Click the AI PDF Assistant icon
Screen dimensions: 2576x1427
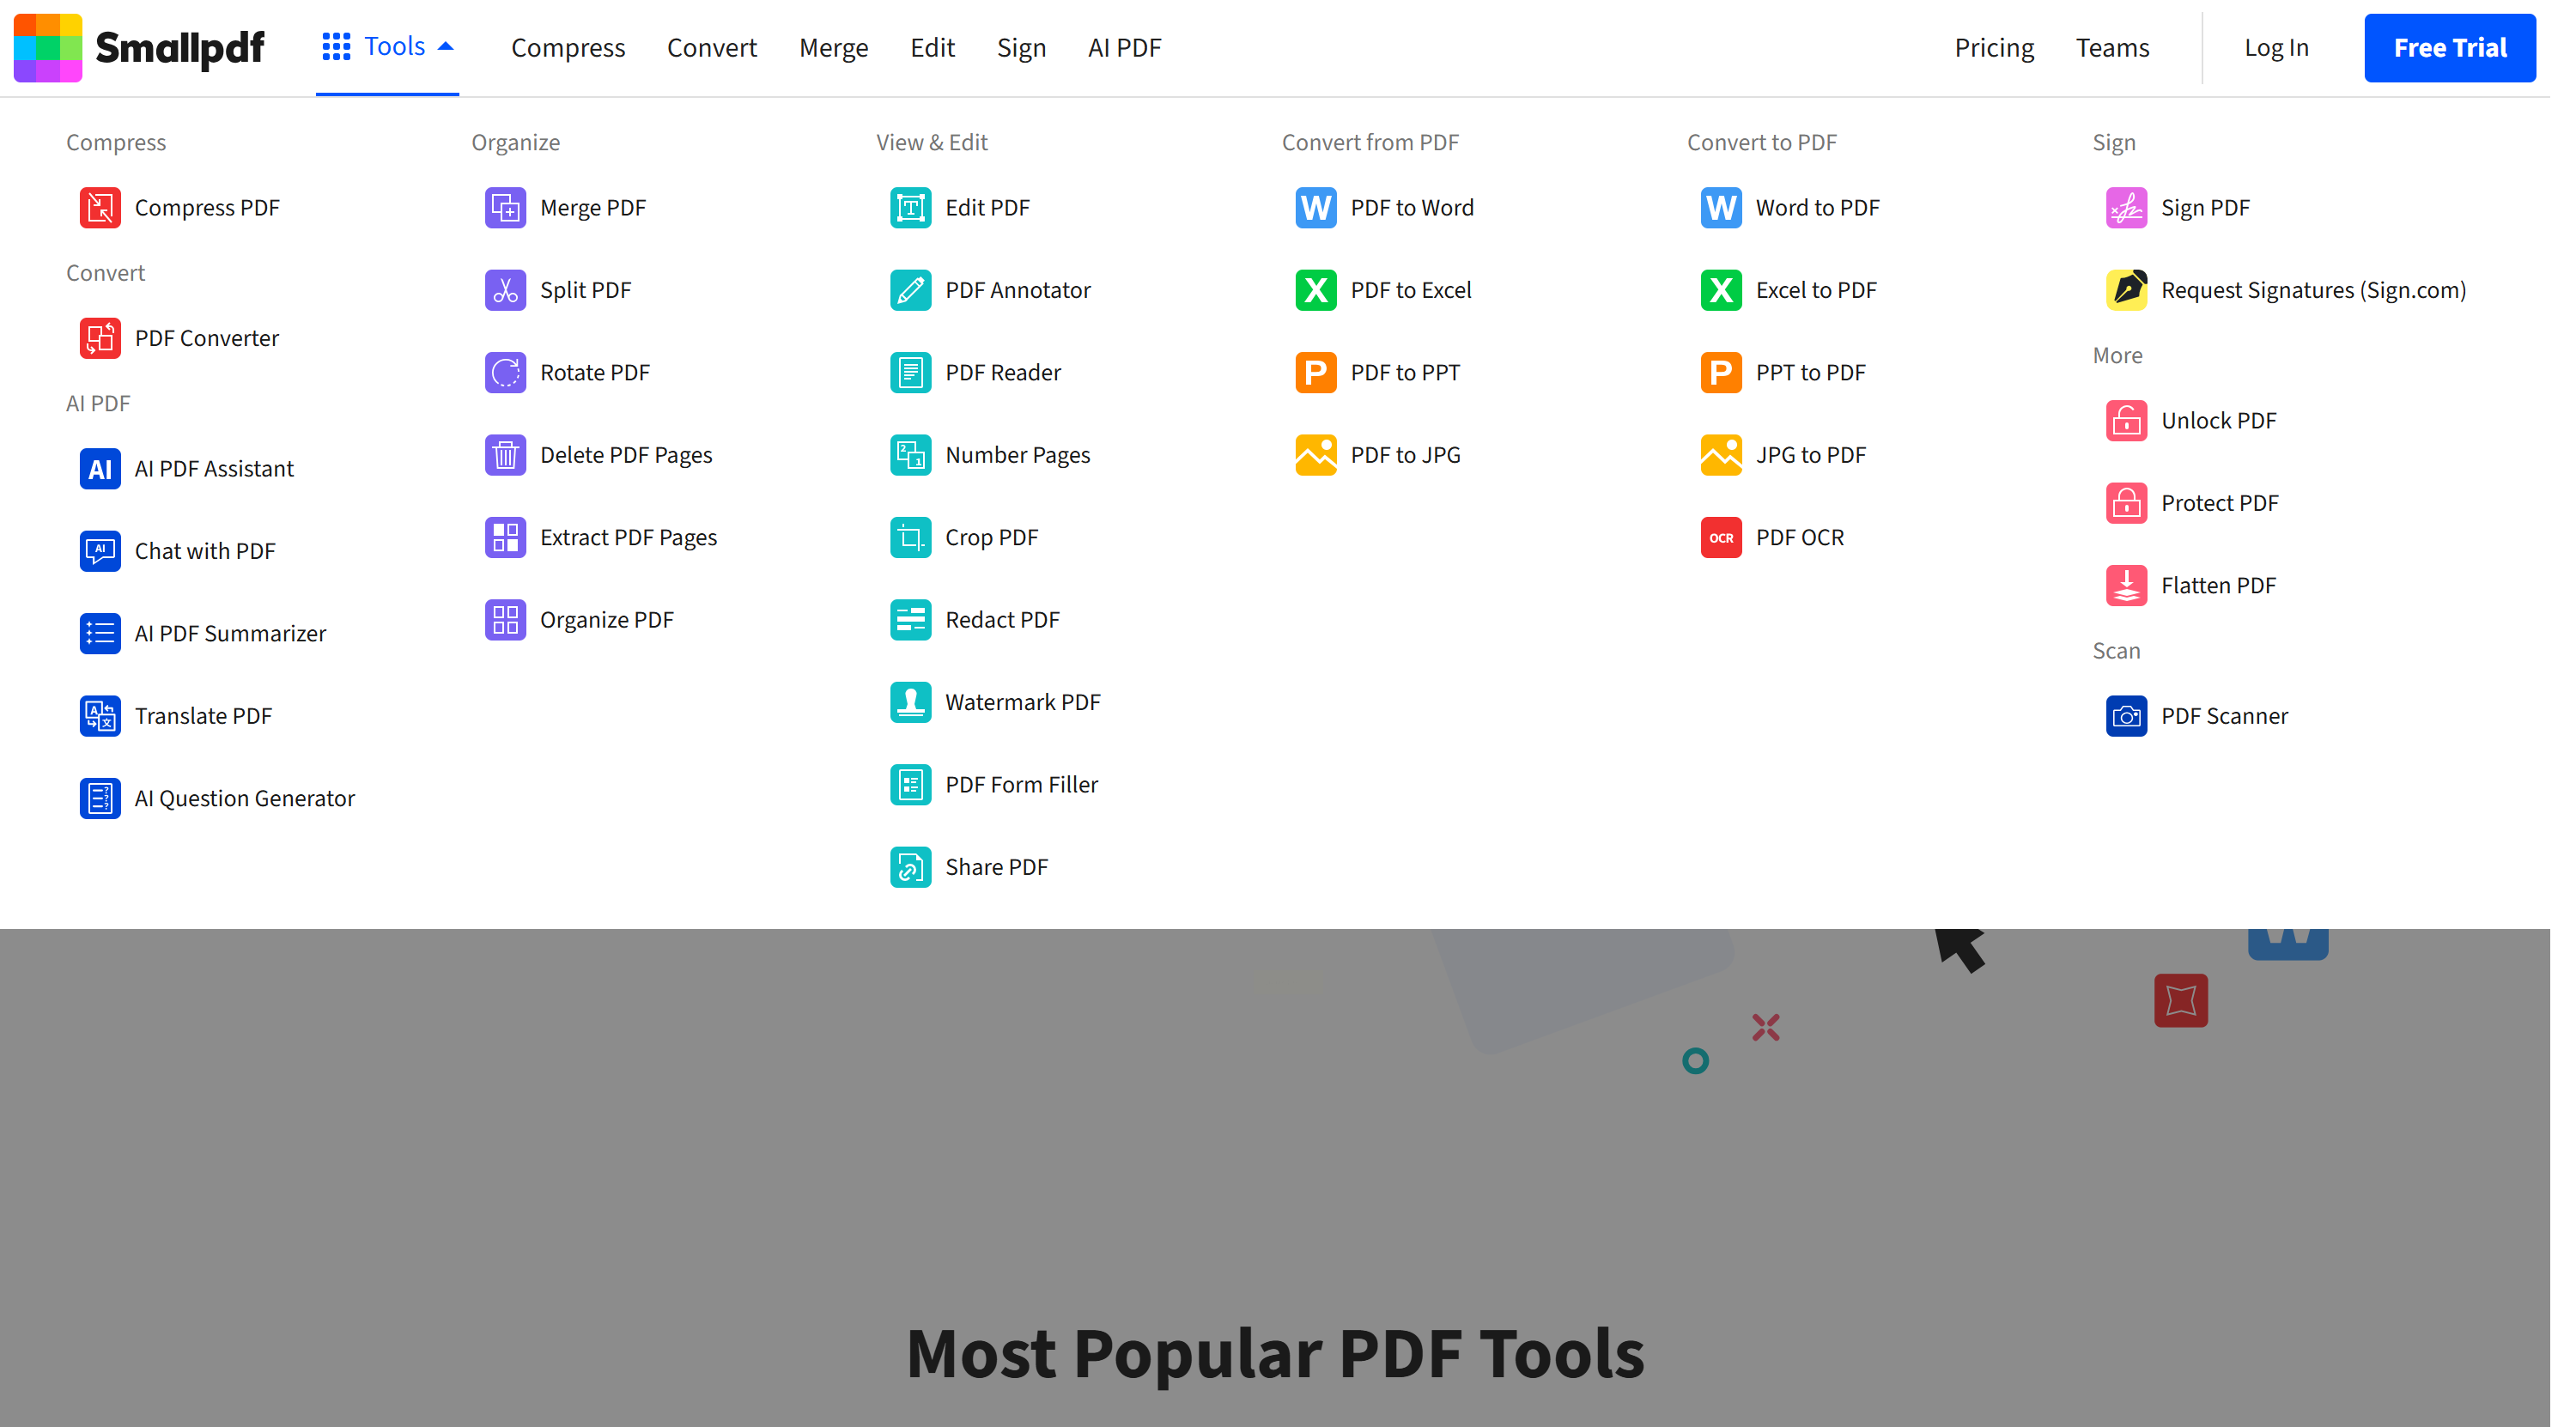[100, 469]
